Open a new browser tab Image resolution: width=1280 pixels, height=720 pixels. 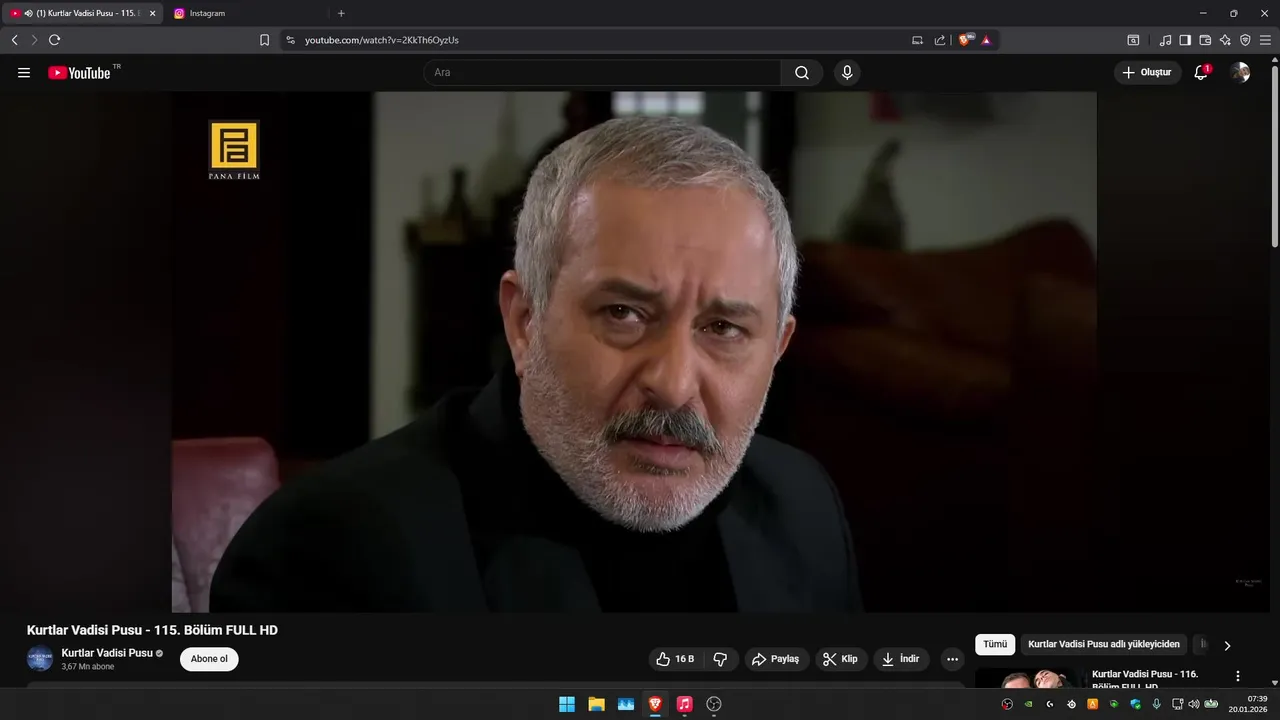tap(341, 13)
